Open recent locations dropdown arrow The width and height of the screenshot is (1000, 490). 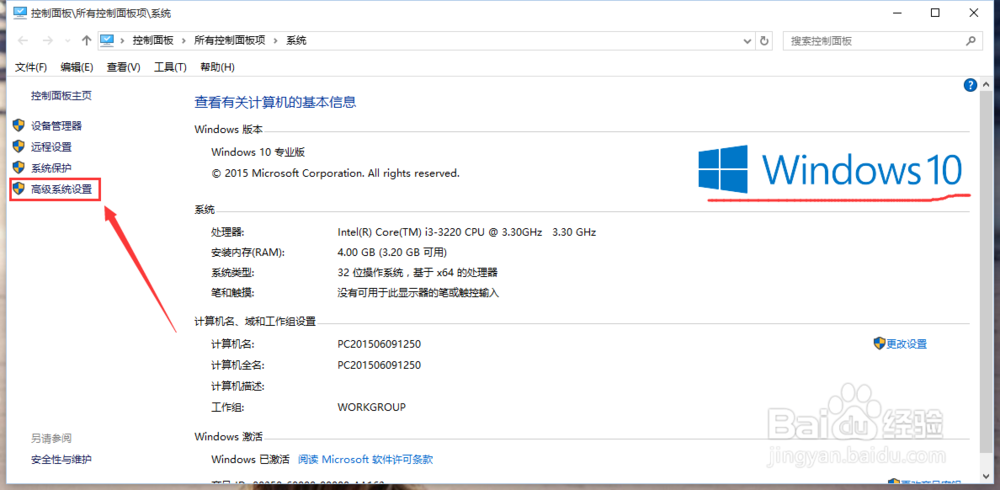click(68, 41)
